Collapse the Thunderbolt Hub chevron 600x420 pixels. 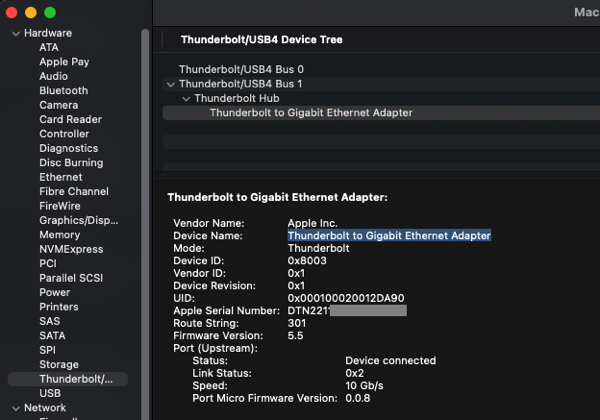[x=186, y=99]
